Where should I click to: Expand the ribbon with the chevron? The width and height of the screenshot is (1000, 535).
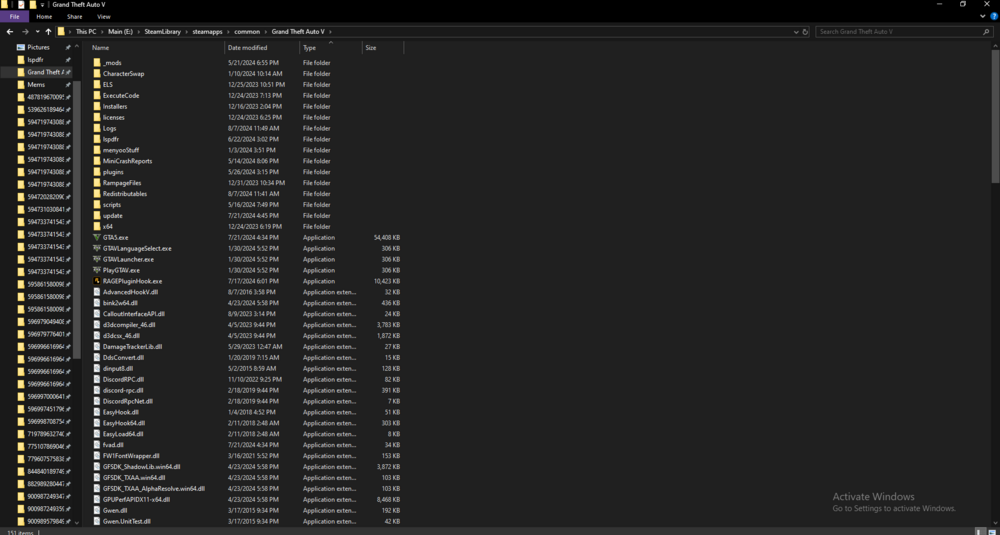(x=984, y=17)
